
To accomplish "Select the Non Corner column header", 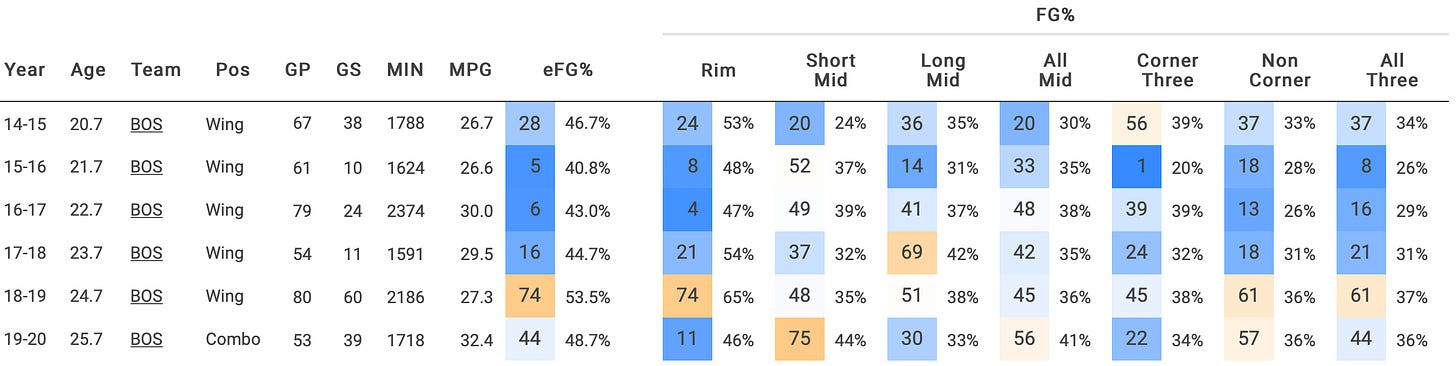I will click(x=1279, y=70).
